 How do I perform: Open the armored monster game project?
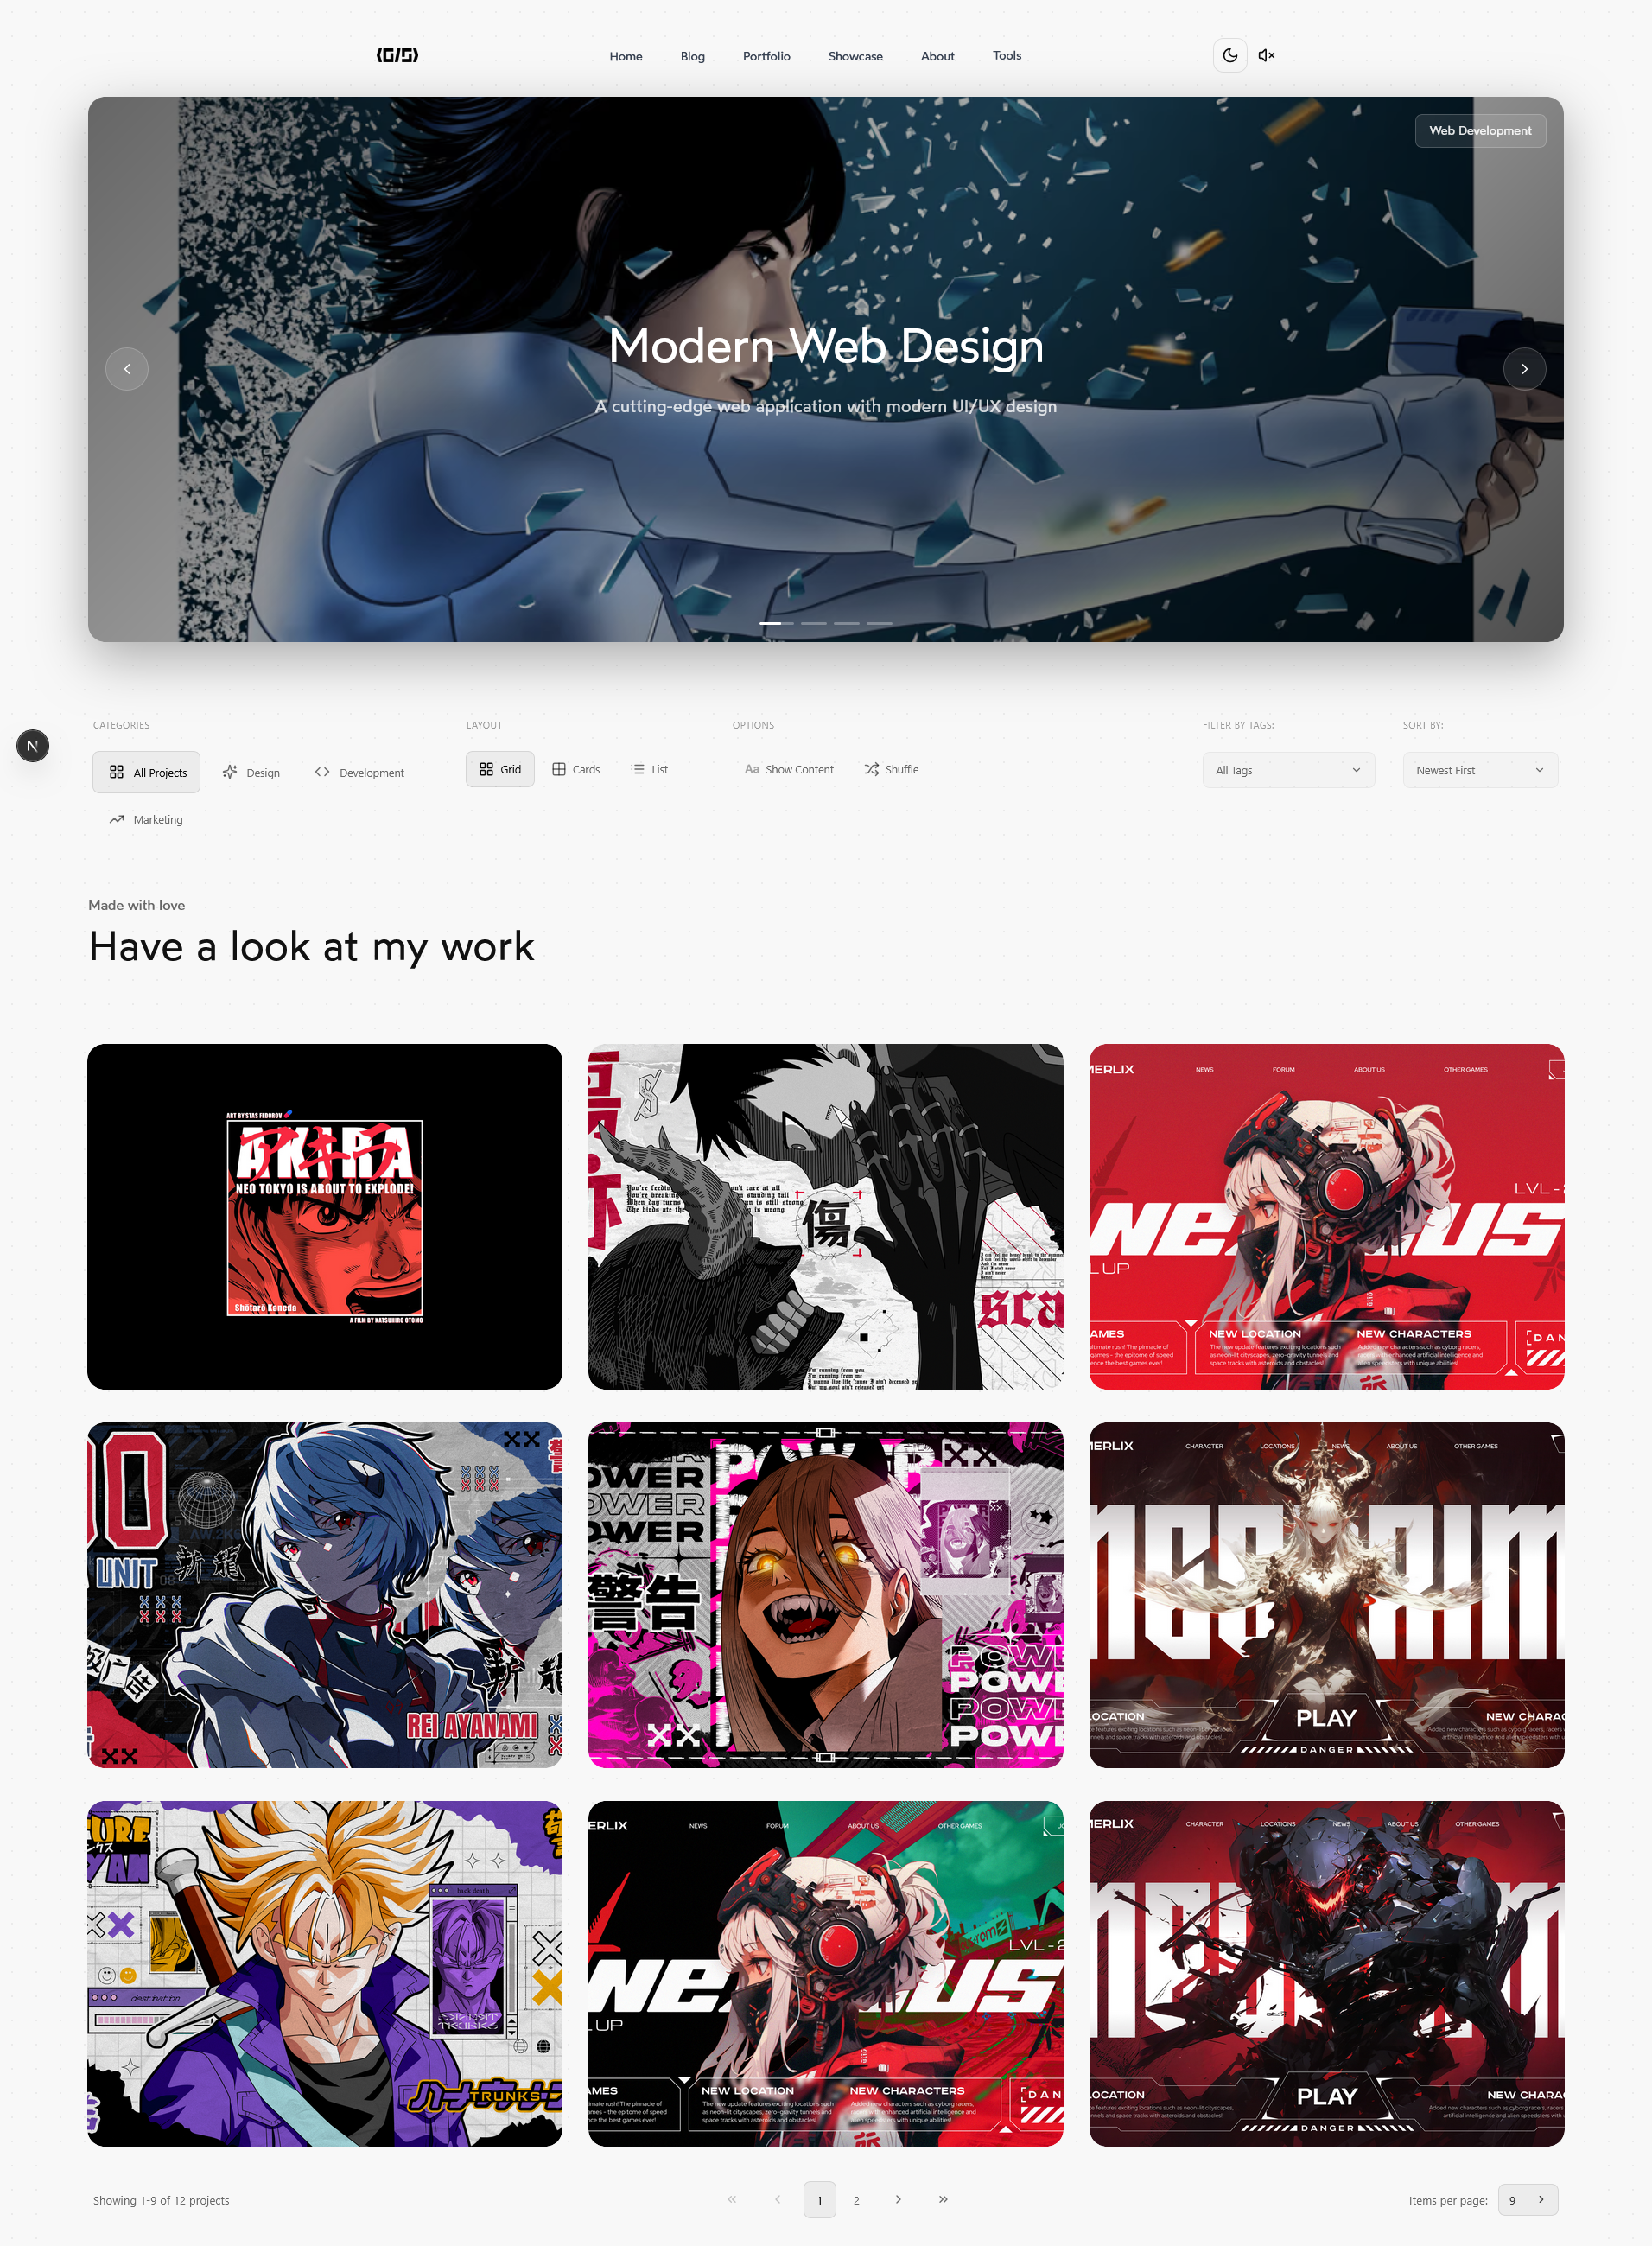[x=1326, y=1973]
